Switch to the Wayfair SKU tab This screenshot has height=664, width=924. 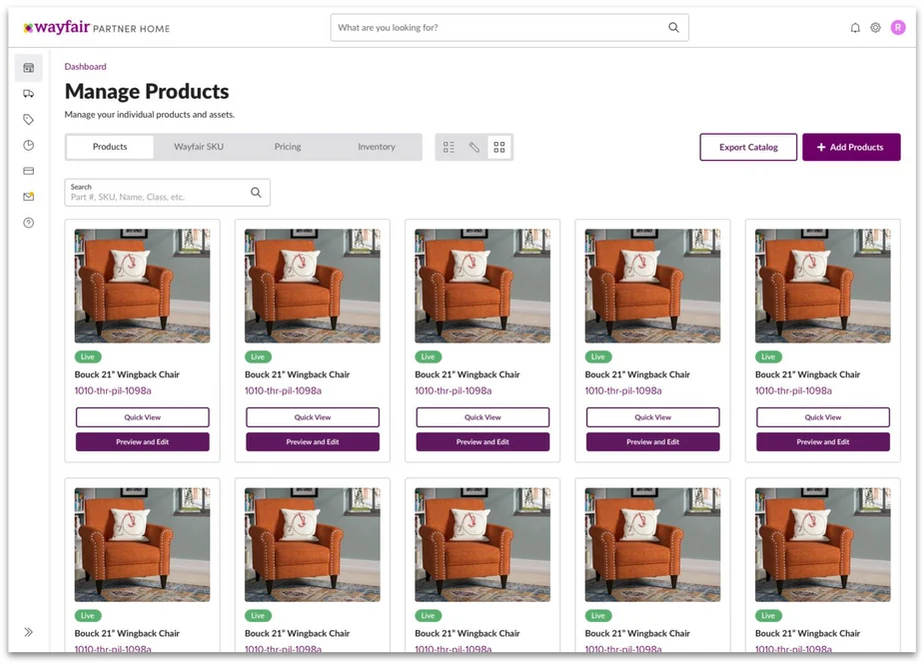coord(199,147)
